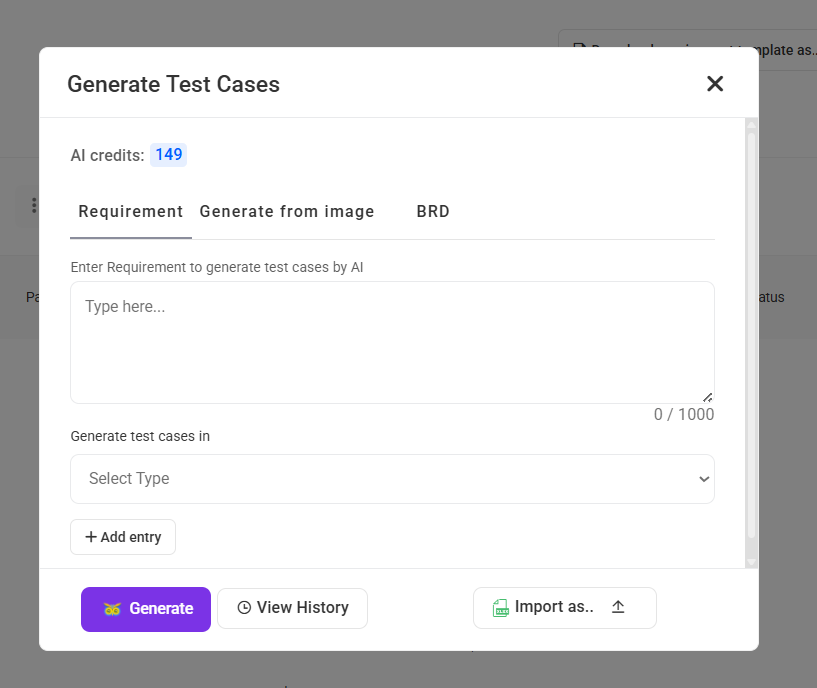Viewport: 817px width, 688px height.
Task: Open the Generate from image tab
Action: pyautogui.click(x=287, y=212)
